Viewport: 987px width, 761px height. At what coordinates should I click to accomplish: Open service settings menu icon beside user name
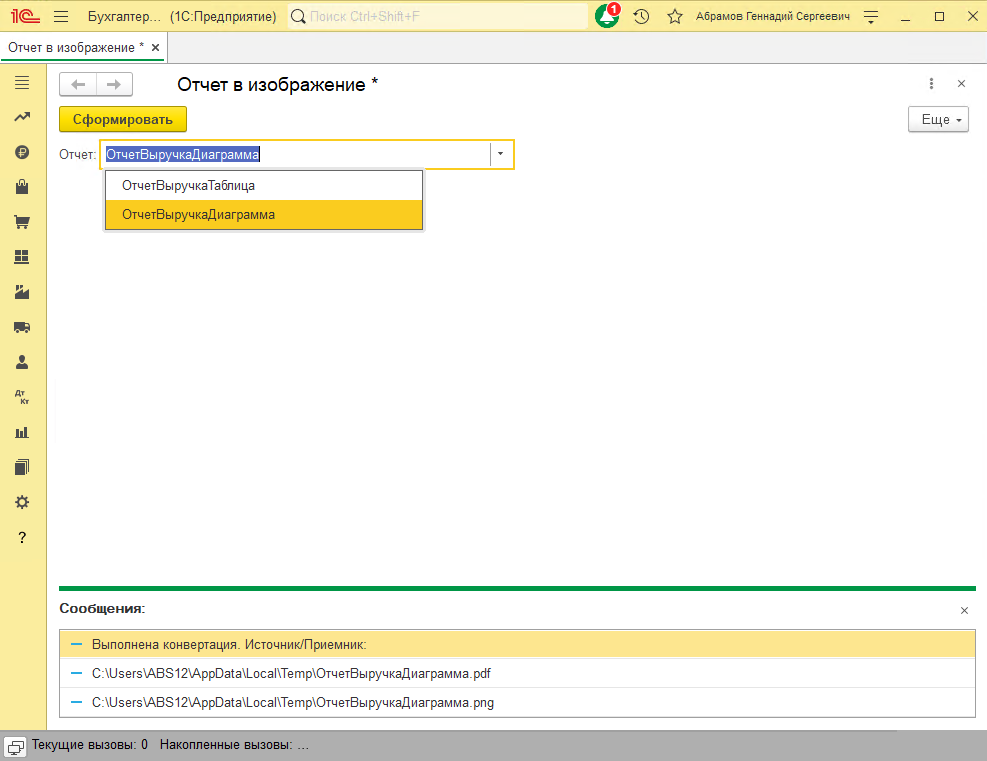pos(871,17)
